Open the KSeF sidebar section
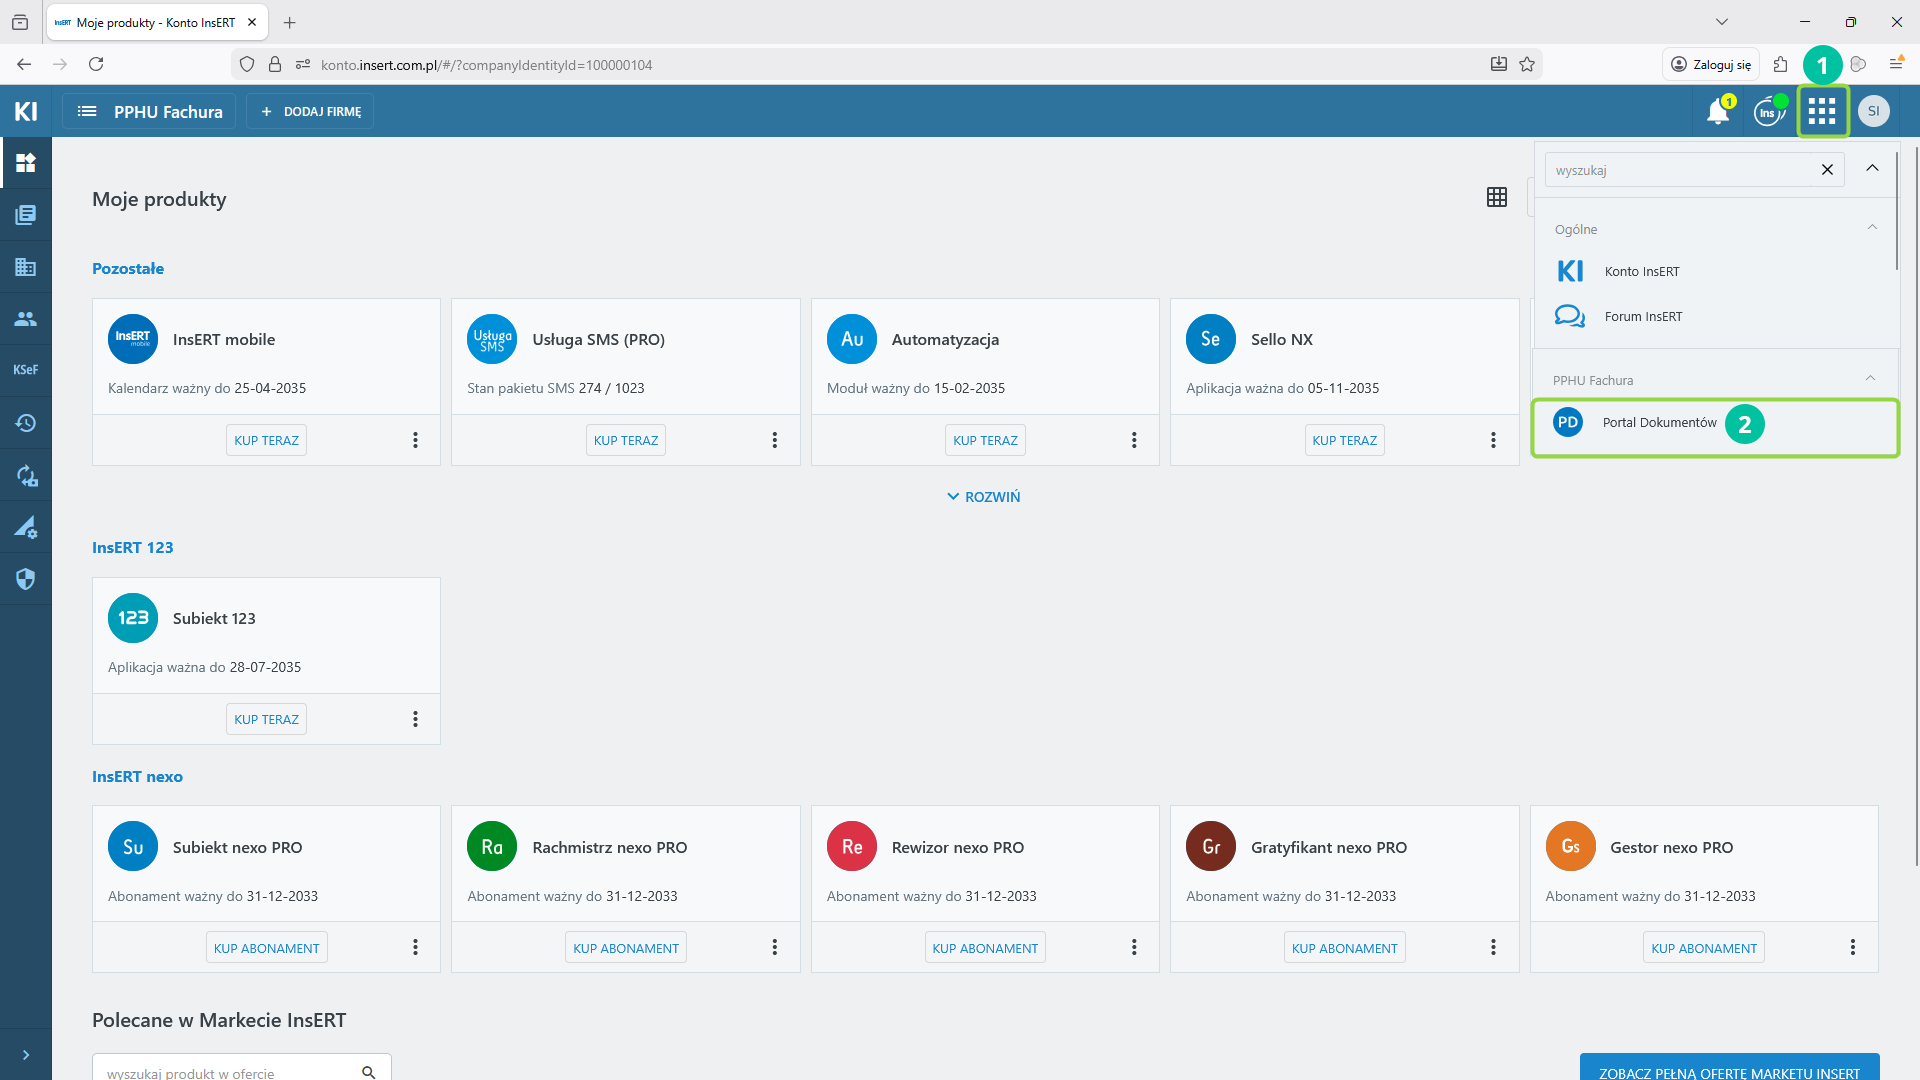 tap(25, 370)
